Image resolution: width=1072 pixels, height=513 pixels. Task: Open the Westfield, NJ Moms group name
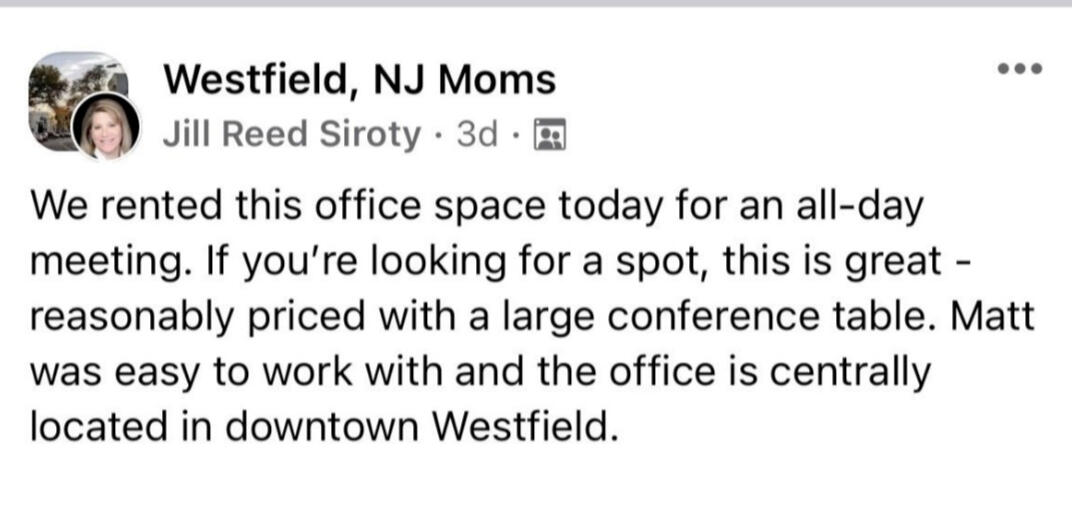(359, 80)
